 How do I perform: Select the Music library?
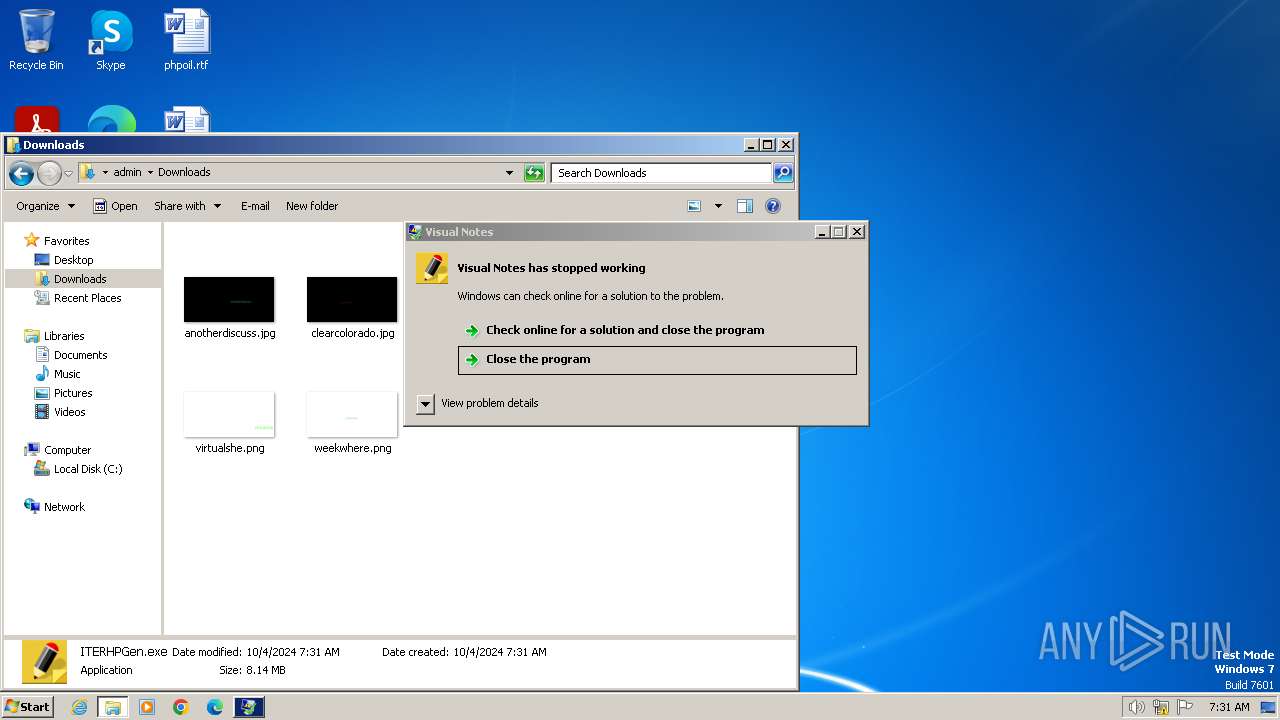pyautogui.click(x=58, y=374)
